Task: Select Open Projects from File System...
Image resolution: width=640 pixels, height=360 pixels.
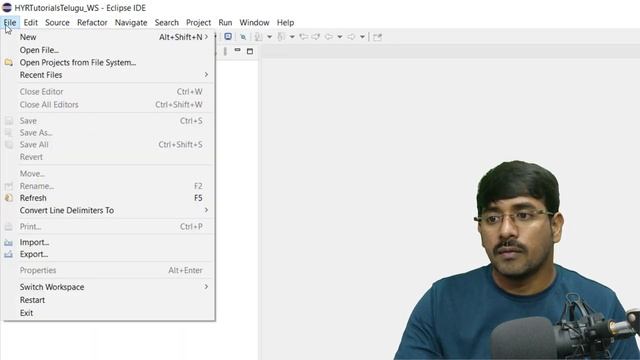Action: (x=108, y=62)
